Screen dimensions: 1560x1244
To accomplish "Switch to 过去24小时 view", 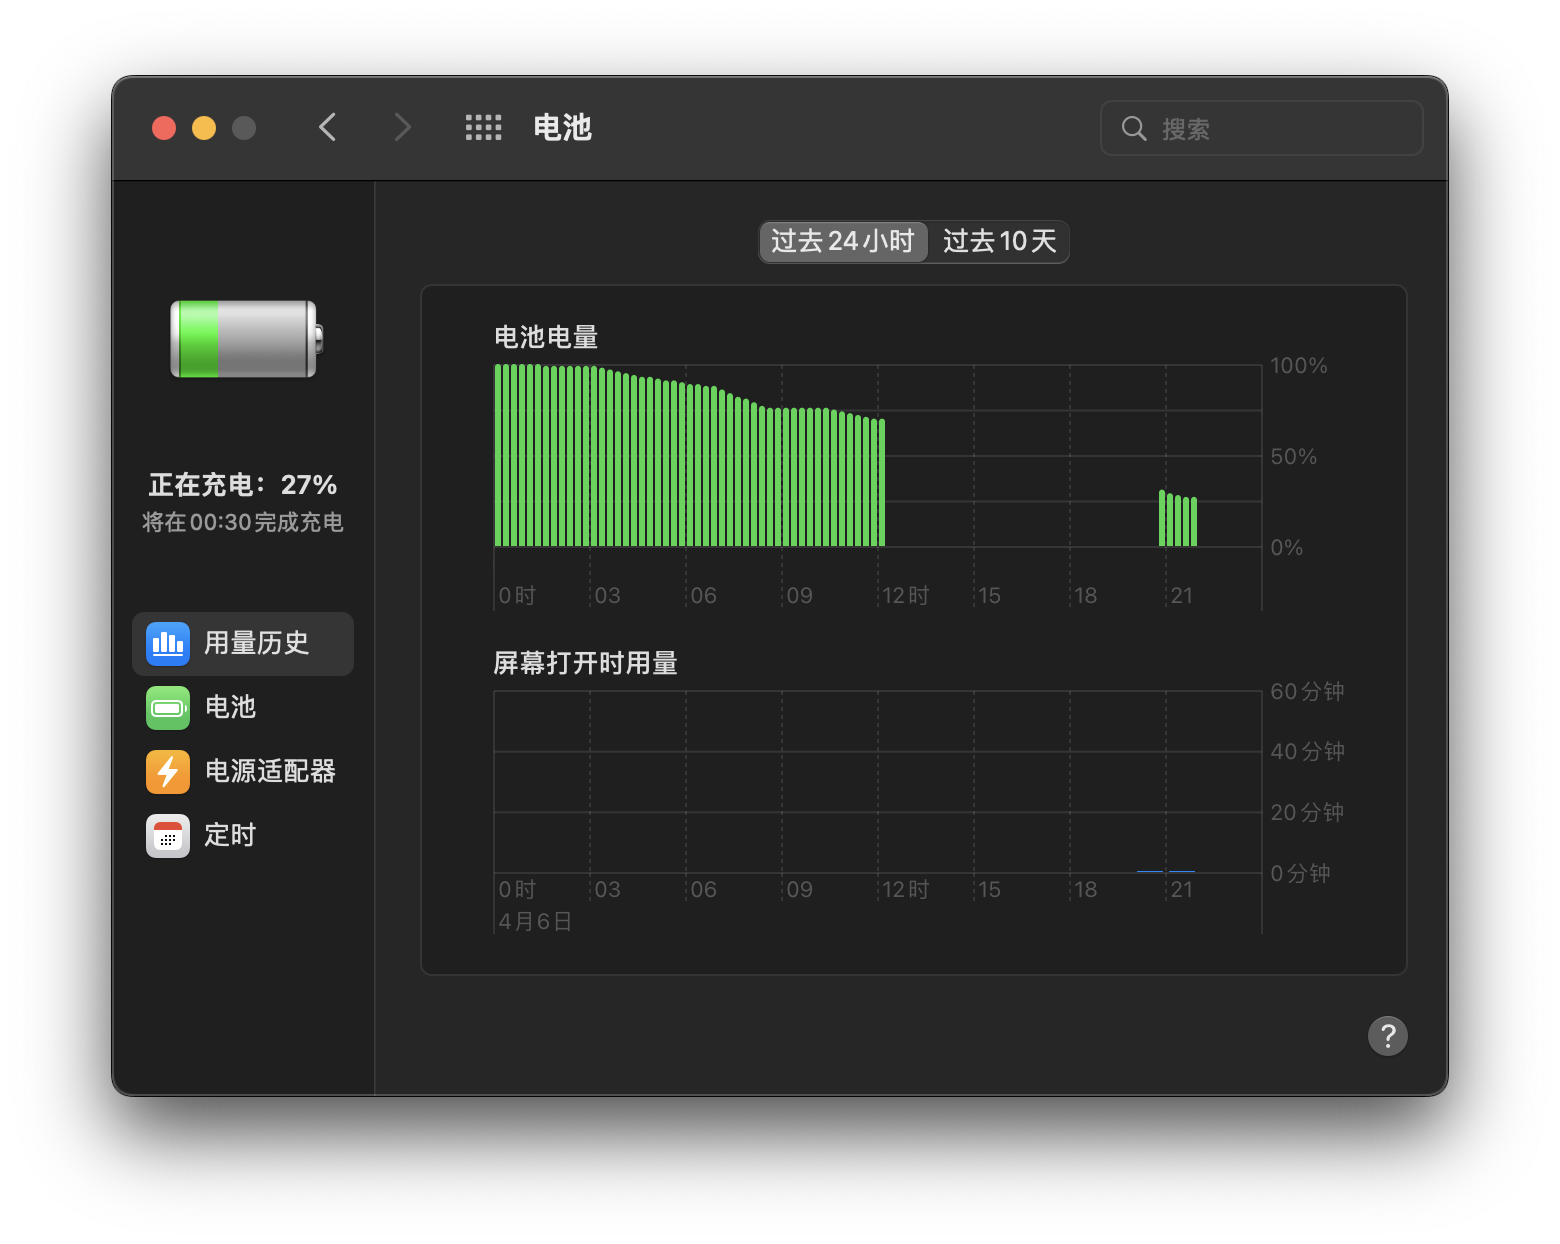I will coord(843,242).
